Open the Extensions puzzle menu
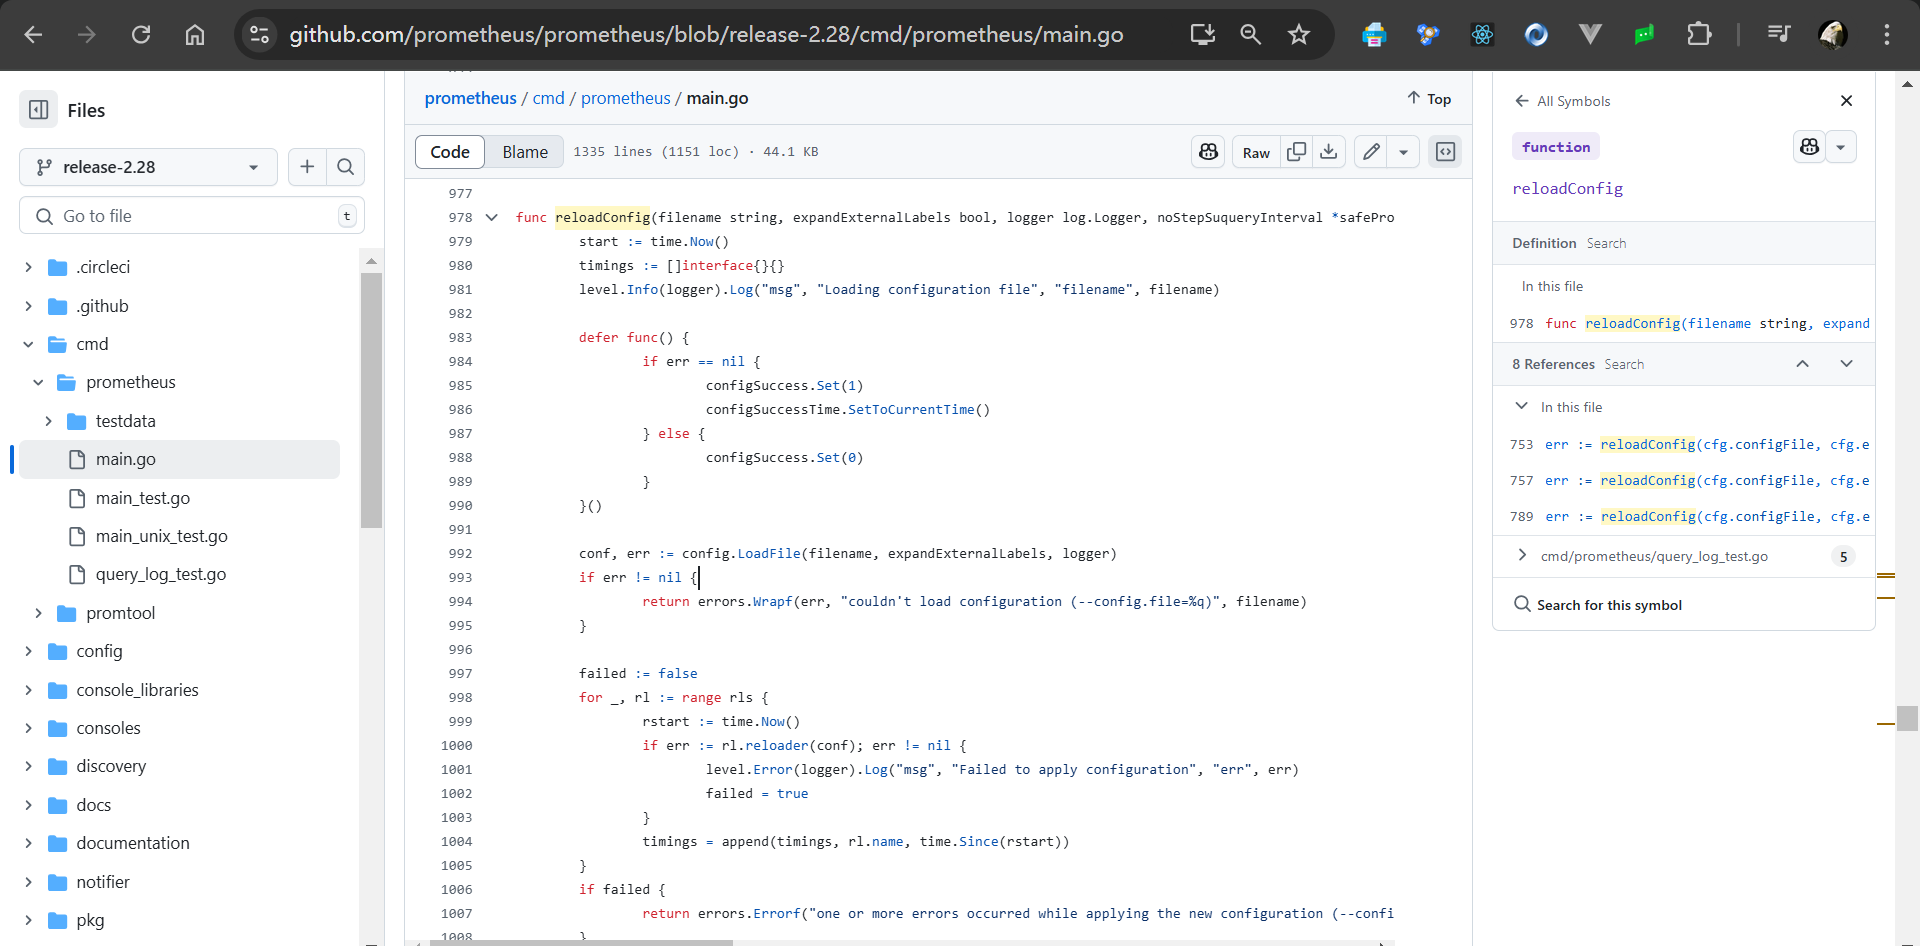The image size is (1920, 946). 1698,35
